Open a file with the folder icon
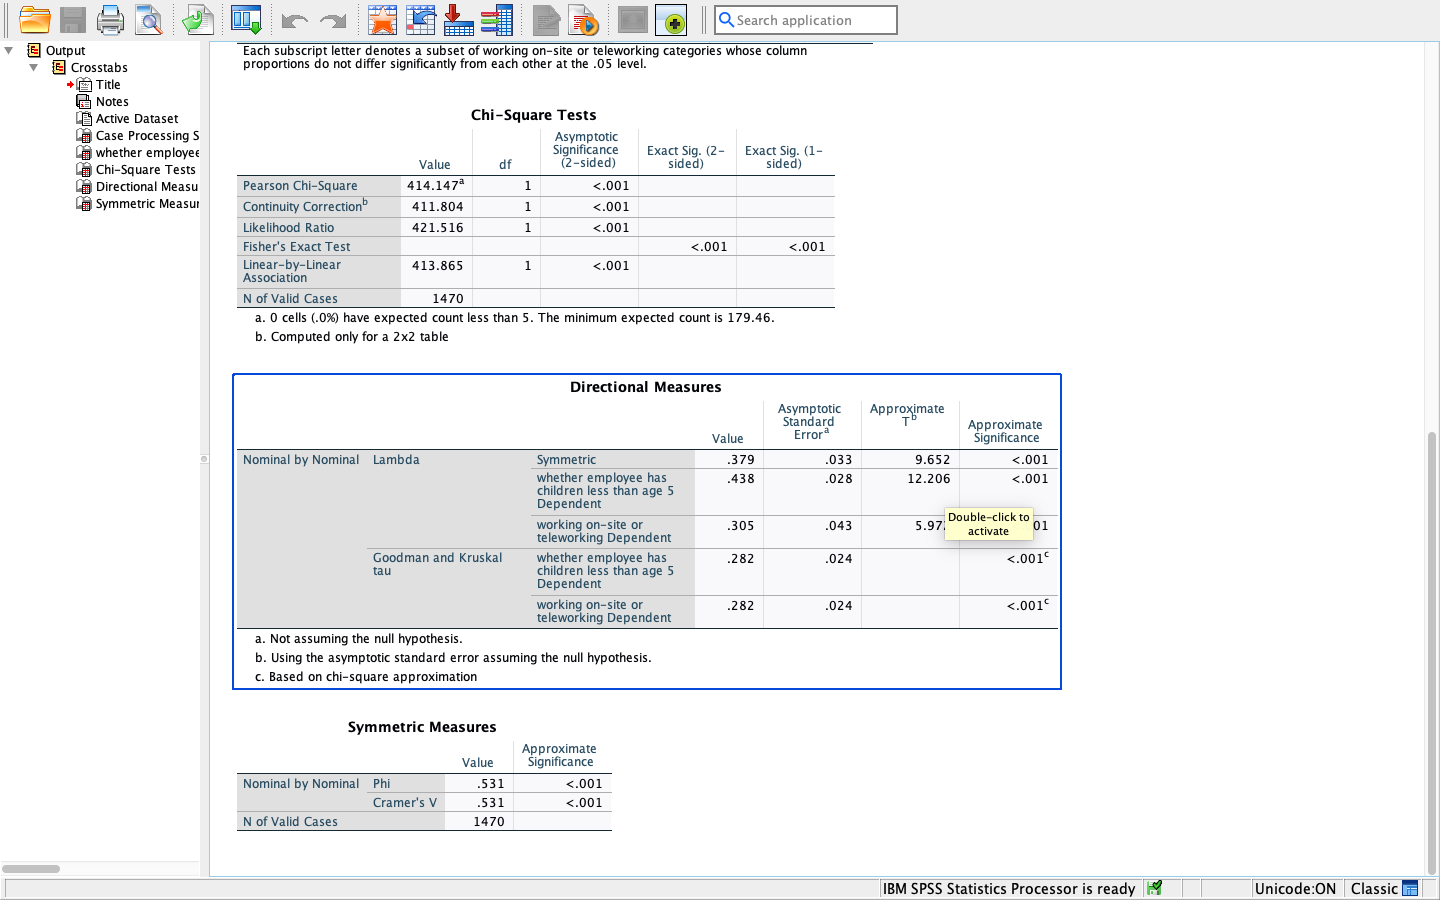This screenshot has width=1440, height=900. [x=35, y=20]
